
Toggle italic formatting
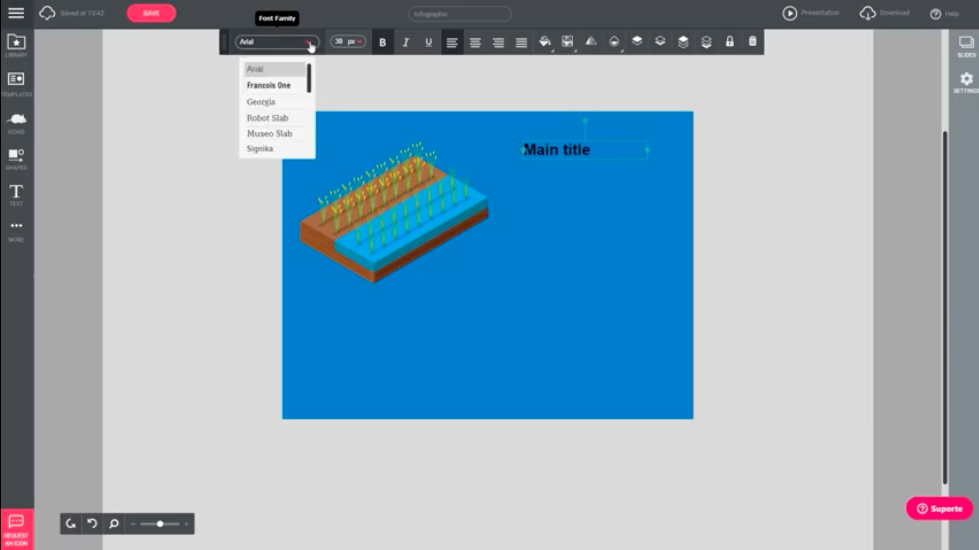coord(406,42)
